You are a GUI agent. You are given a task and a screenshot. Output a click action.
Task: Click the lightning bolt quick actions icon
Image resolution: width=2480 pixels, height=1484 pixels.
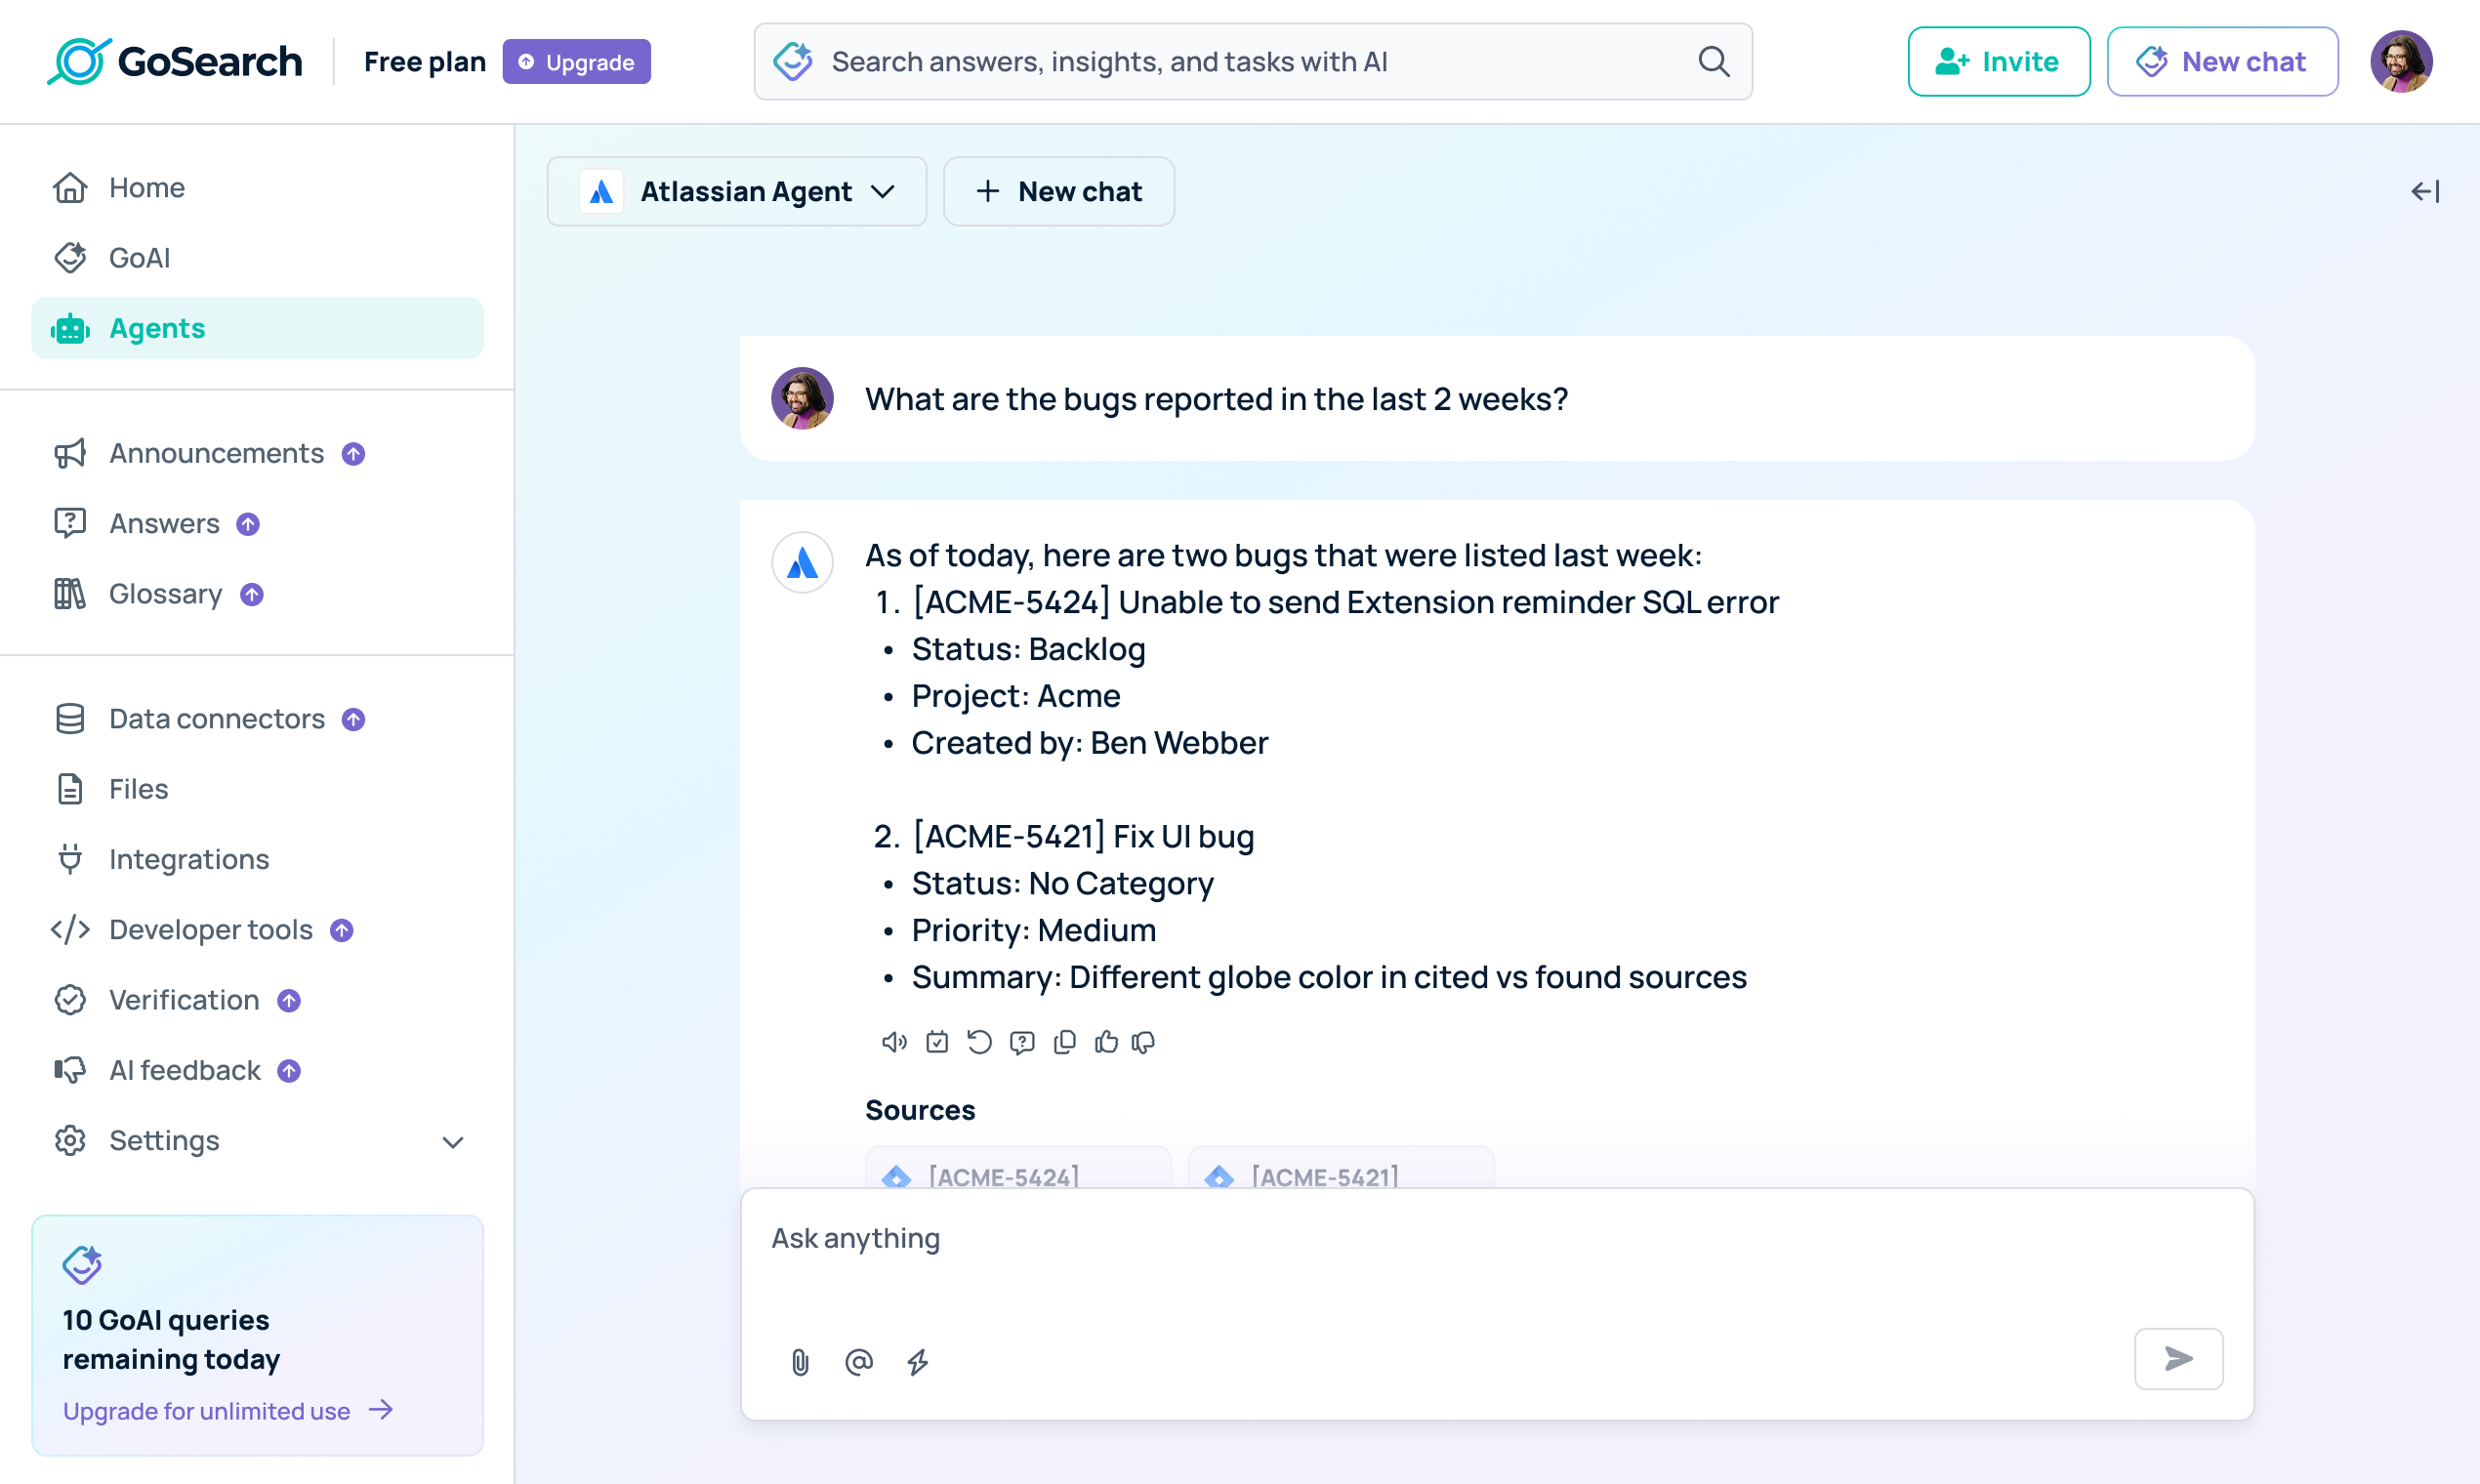pyautogui.click(x=918, y=1361)
